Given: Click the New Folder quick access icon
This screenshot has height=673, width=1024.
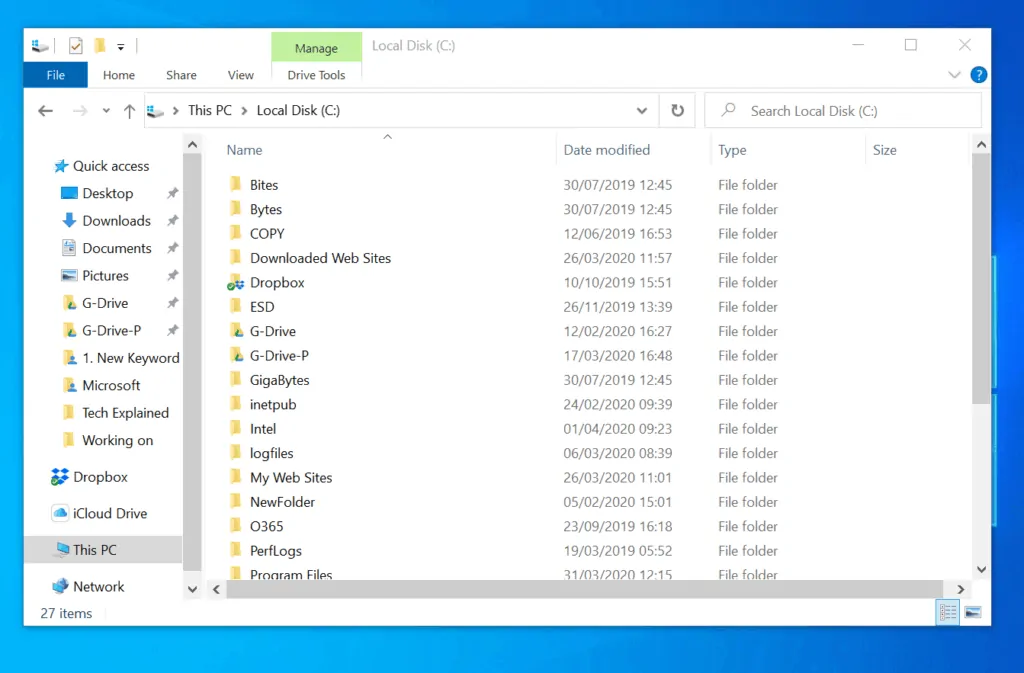Looking at the screenshot, I should [99, 45].
